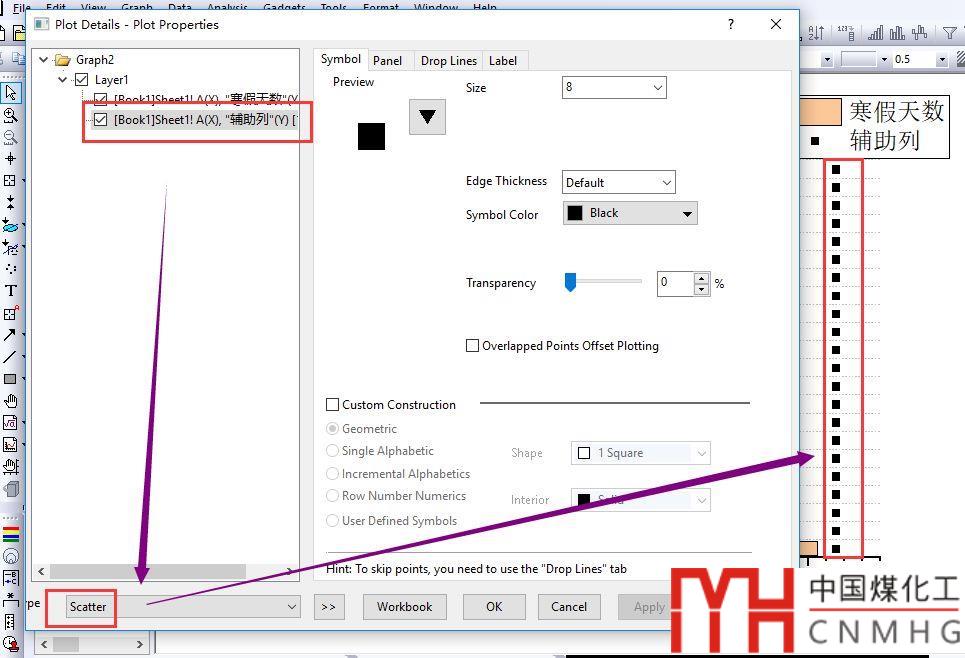Viewport: 965px width, 658px height.
Task: Click the color palette stripes icon
Action: click(x=10, y=534)
